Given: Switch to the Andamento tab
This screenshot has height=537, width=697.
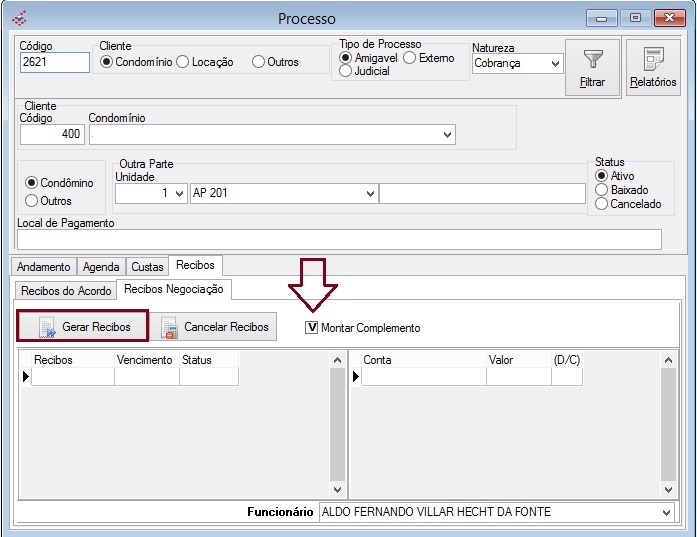Looking at the screenshot, I should tap(43, 267).
